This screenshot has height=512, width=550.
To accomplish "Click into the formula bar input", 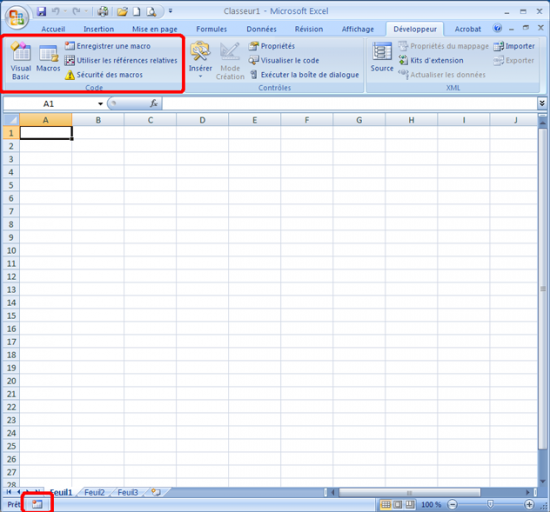I will (349, 103).
